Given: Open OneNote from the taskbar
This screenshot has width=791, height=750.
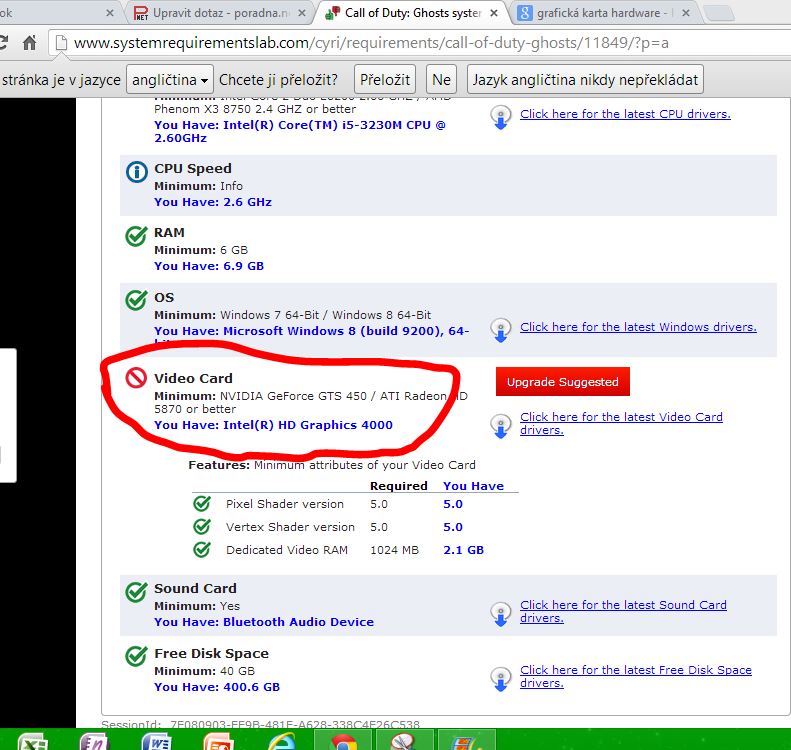Looking at the screenshot, I should point(94,741).
